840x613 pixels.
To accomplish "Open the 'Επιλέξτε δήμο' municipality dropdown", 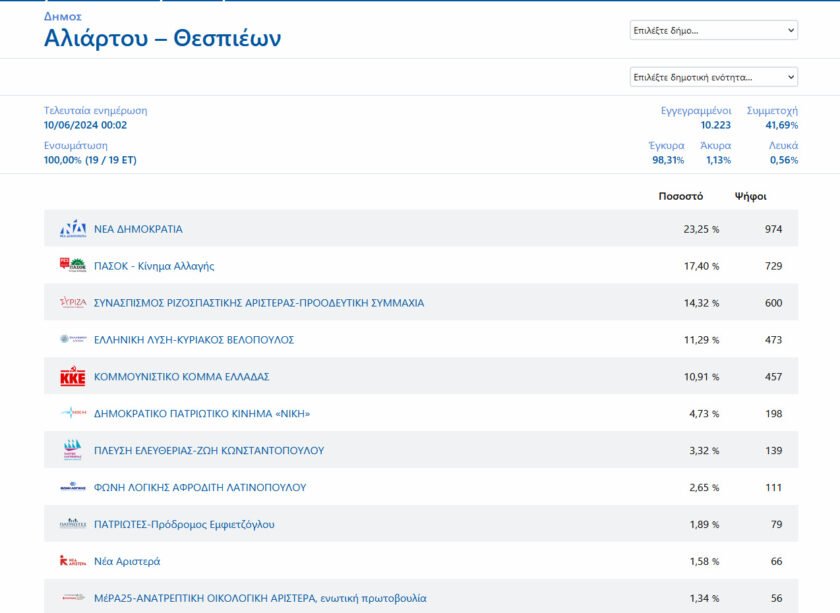I will tap(714, 31).
